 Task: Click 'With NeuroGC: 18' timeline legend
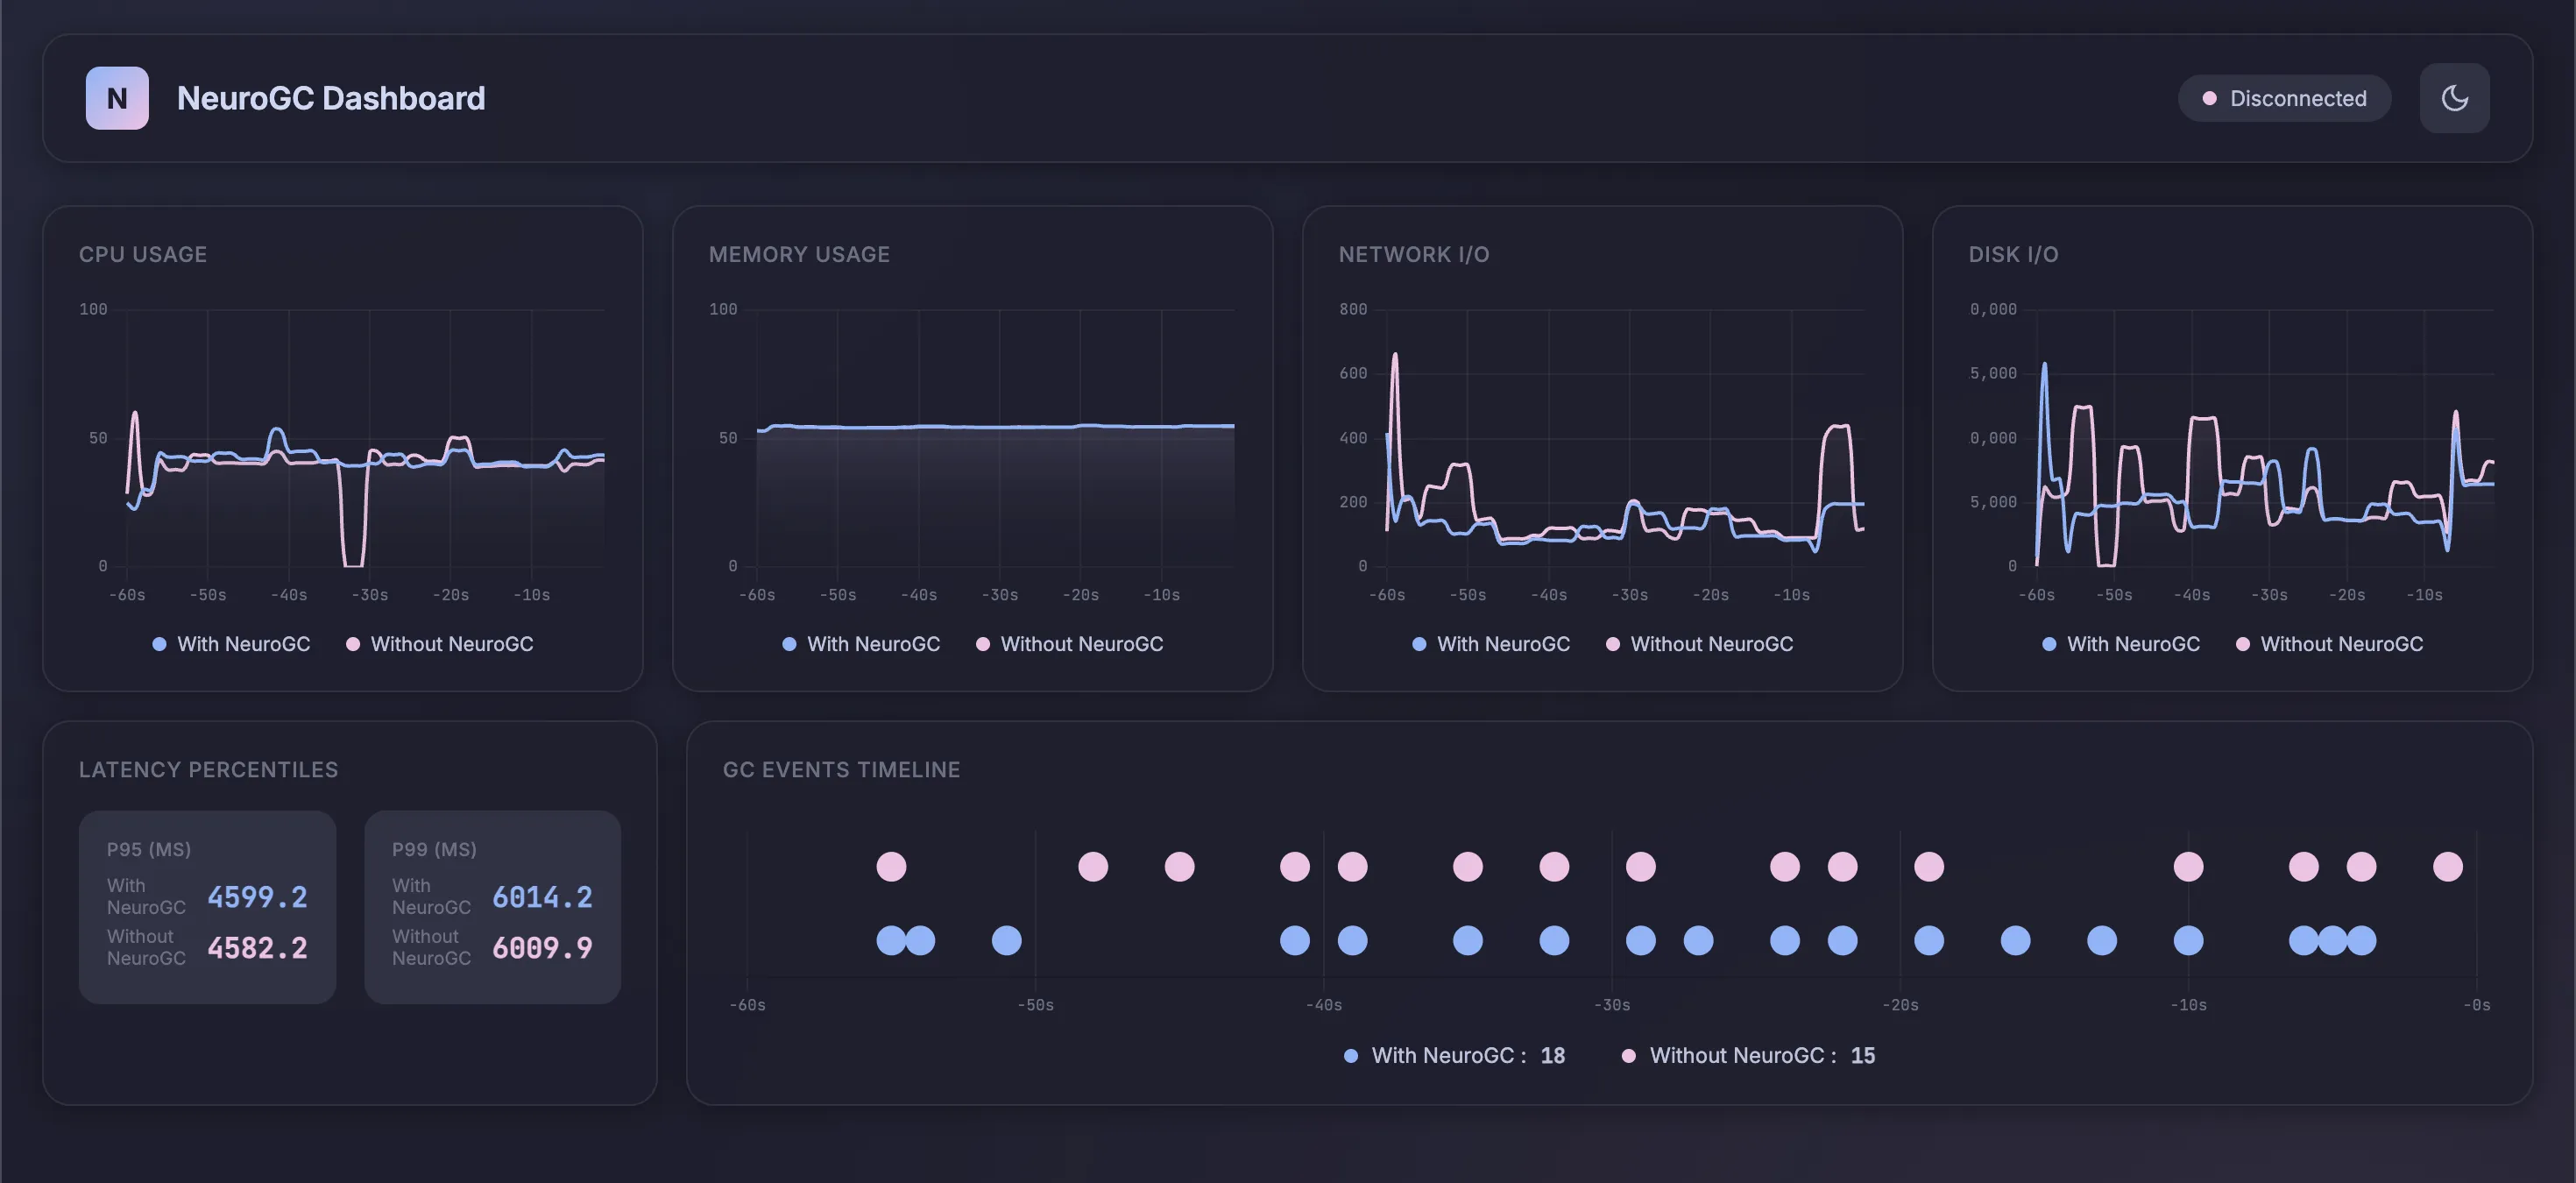click(x=1455, y=1055)
